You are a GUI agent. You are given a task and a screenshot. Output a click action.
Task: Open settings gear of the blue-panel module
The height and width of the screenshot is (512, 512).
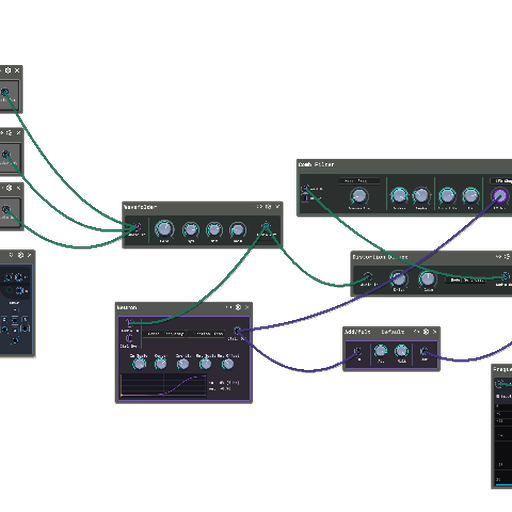[x=21, y=255]
